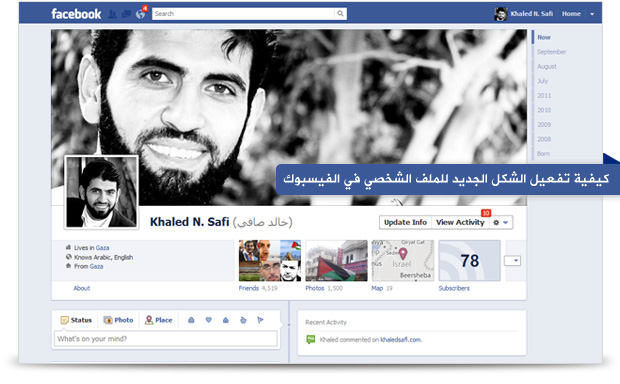Jump to 2009 on the timeline
The height and width of the screenshot is (384, 620).
(544, 125)
